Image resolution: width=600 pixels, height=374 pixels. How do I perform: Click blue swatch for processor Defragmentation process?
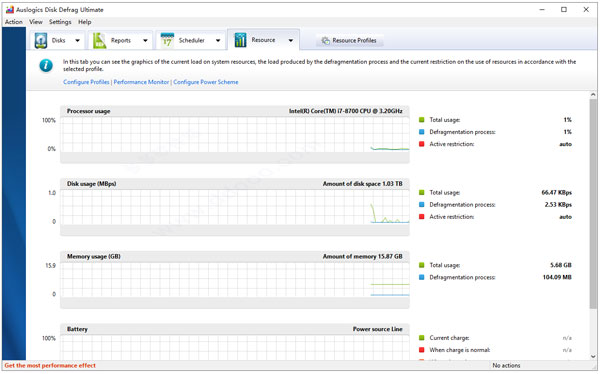pyautogui.click(x=422, y=132)
